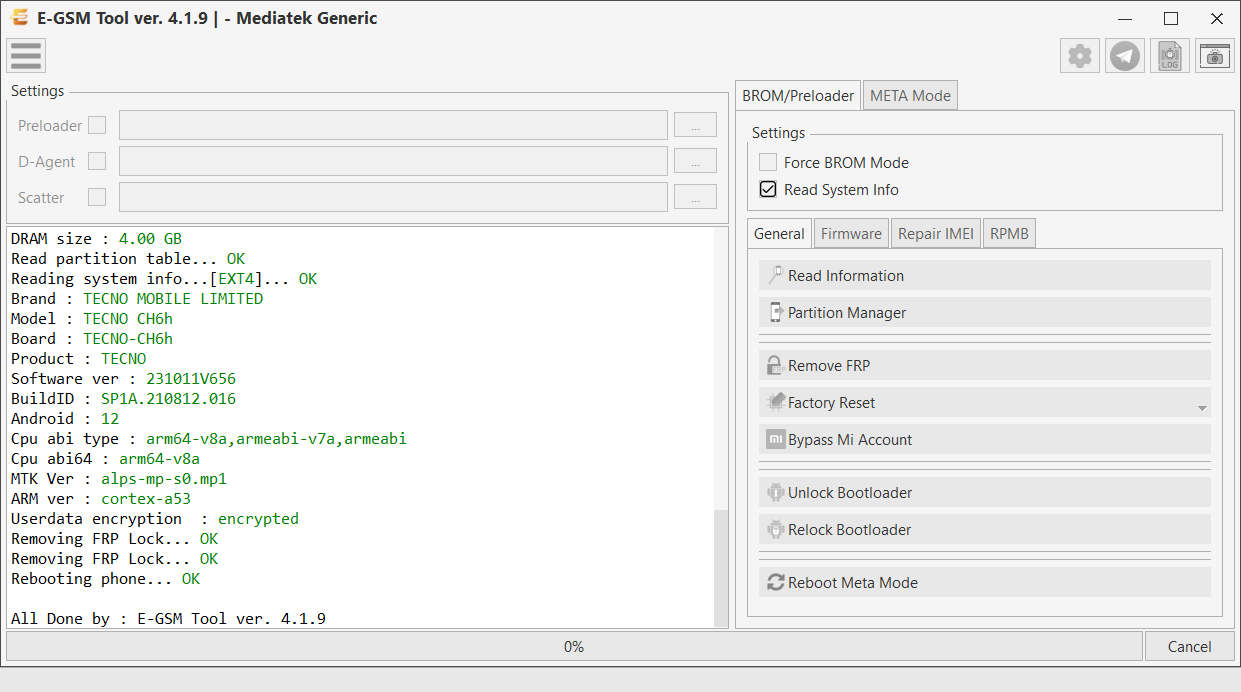This screenshot has height=692, width=1241.
Task: Take a screenshot with camera icon
Action: pyautogui.click(x=1214, y=56)
